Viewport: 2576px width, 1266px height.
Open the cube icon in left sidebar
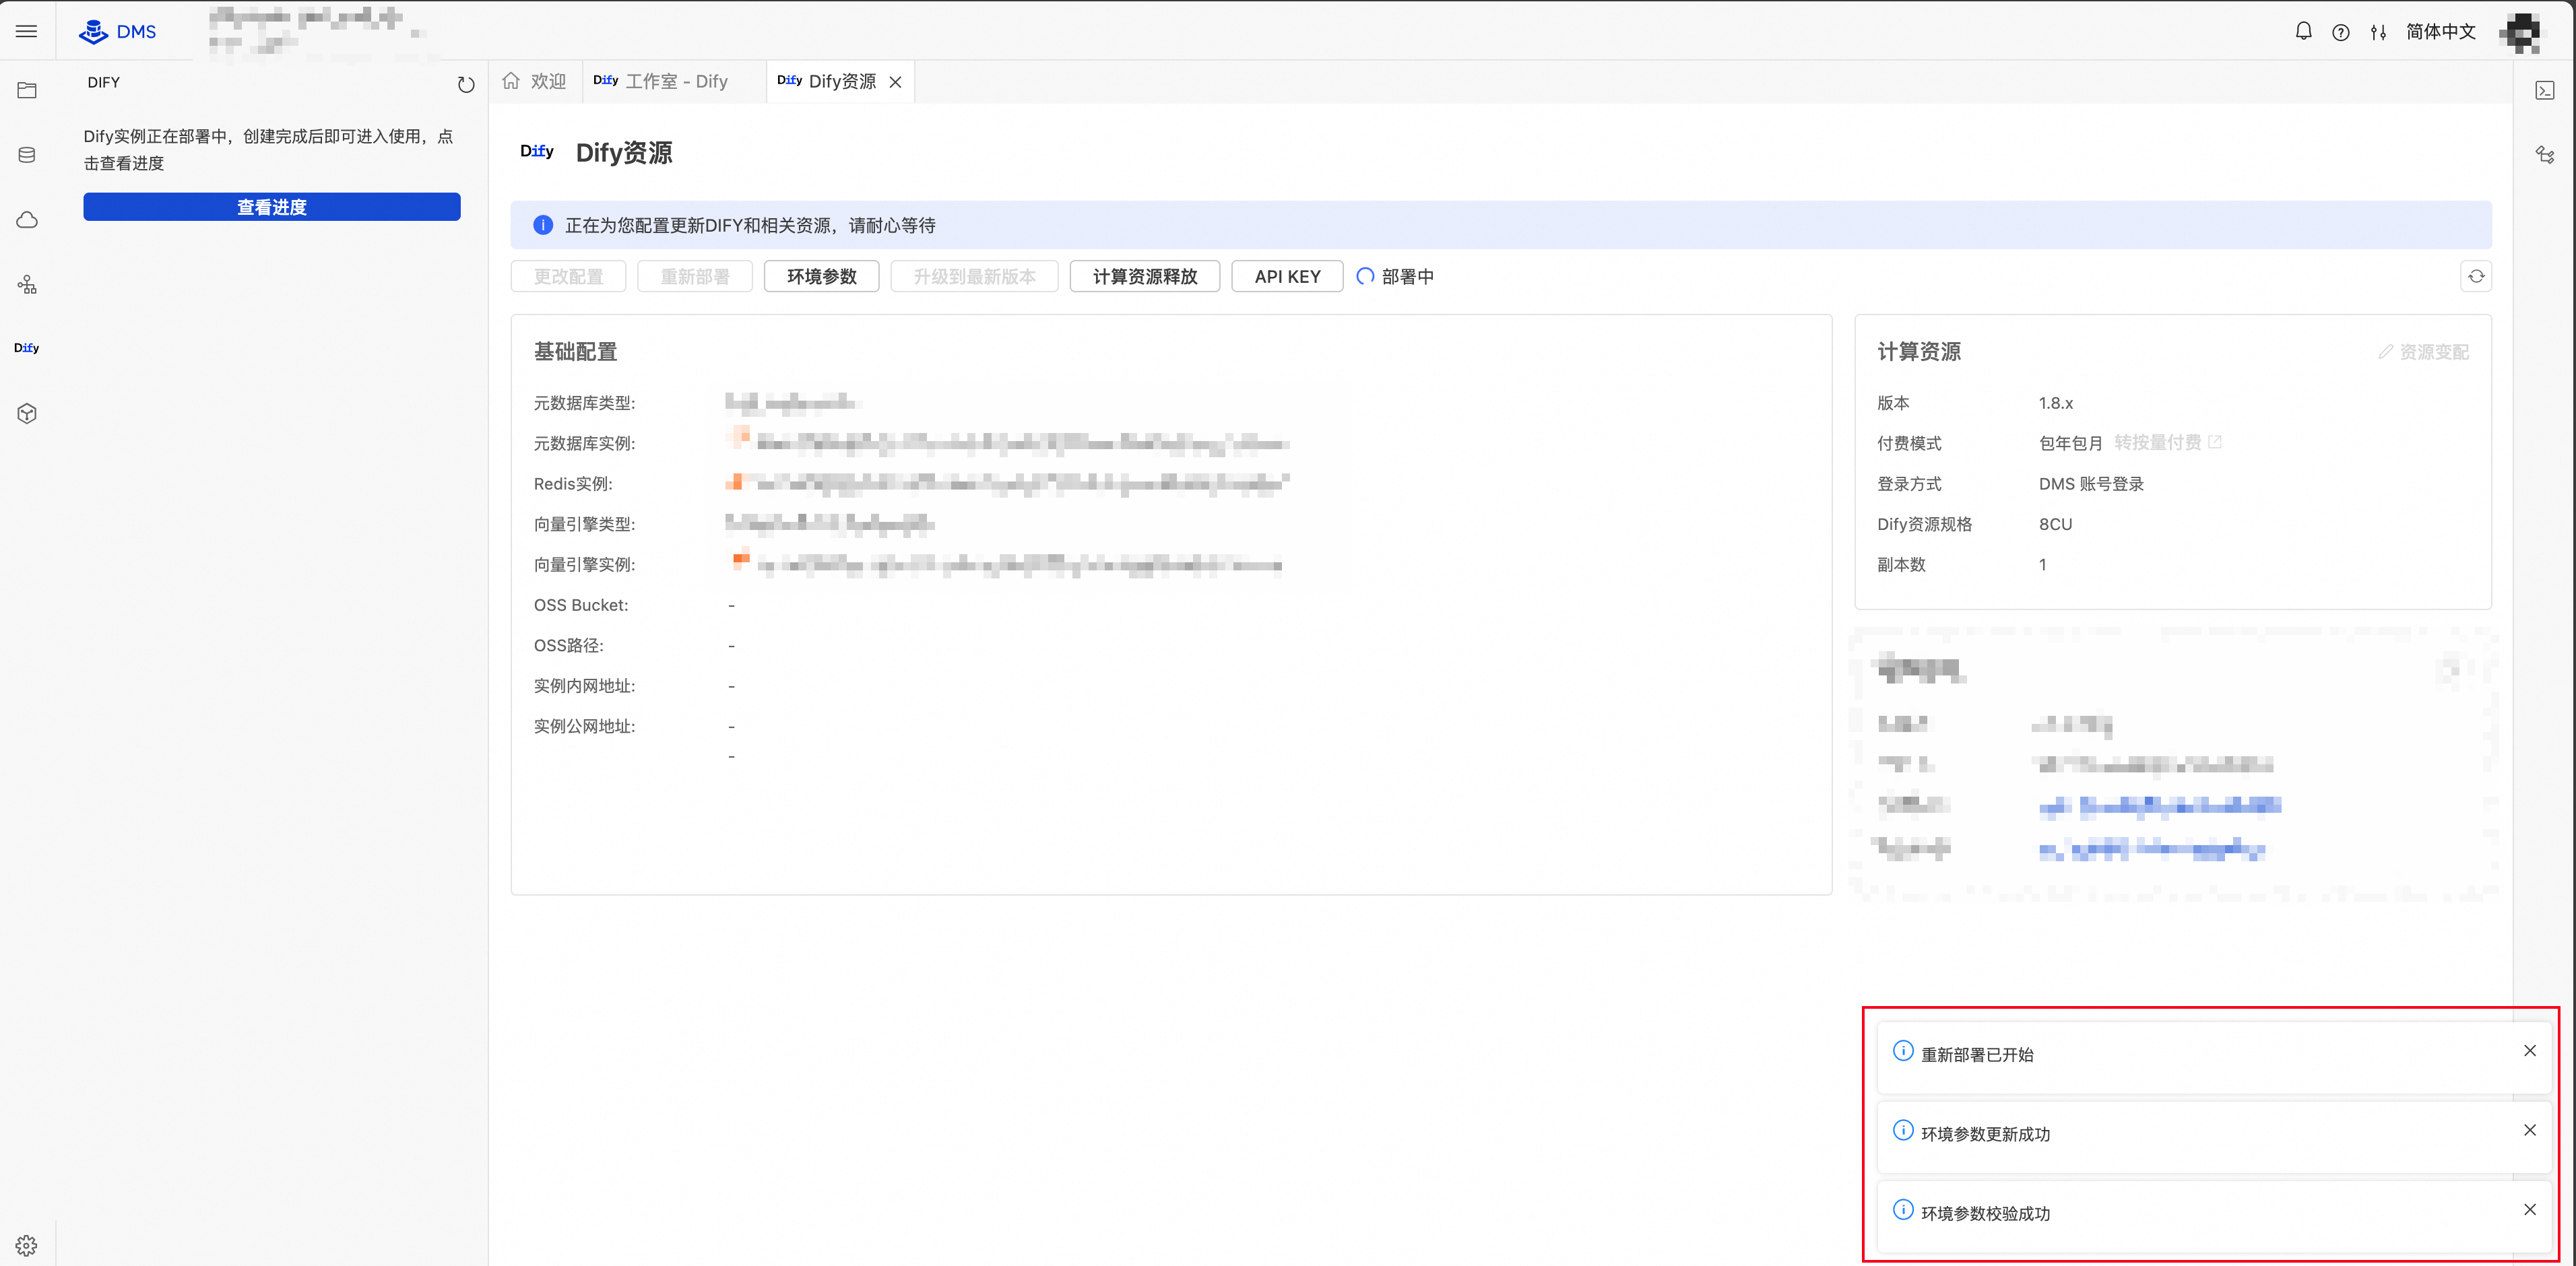click(27, 413)
